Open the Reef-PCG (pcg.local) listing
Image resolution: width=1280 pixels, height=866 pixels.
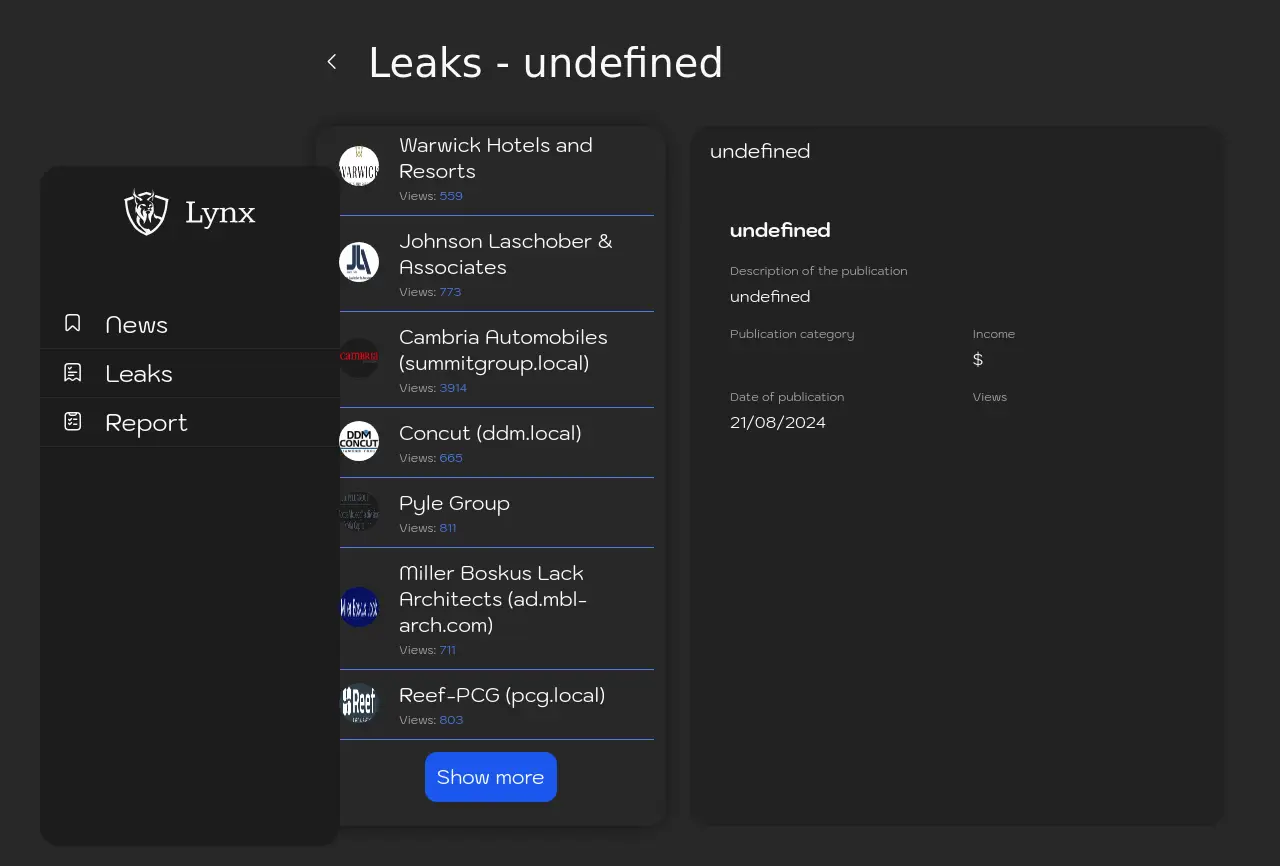click(502, 695)
